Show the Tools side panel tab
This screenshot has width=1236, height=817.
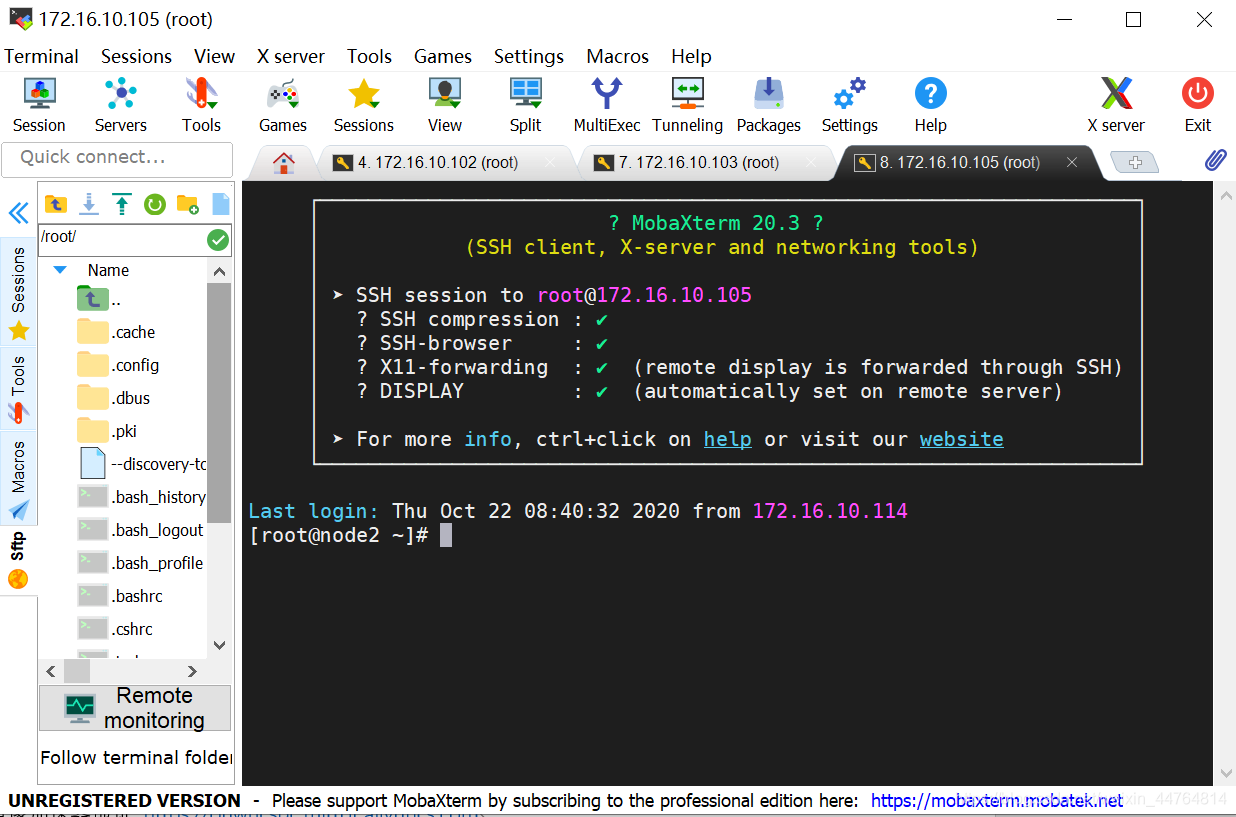click(18, 388)
